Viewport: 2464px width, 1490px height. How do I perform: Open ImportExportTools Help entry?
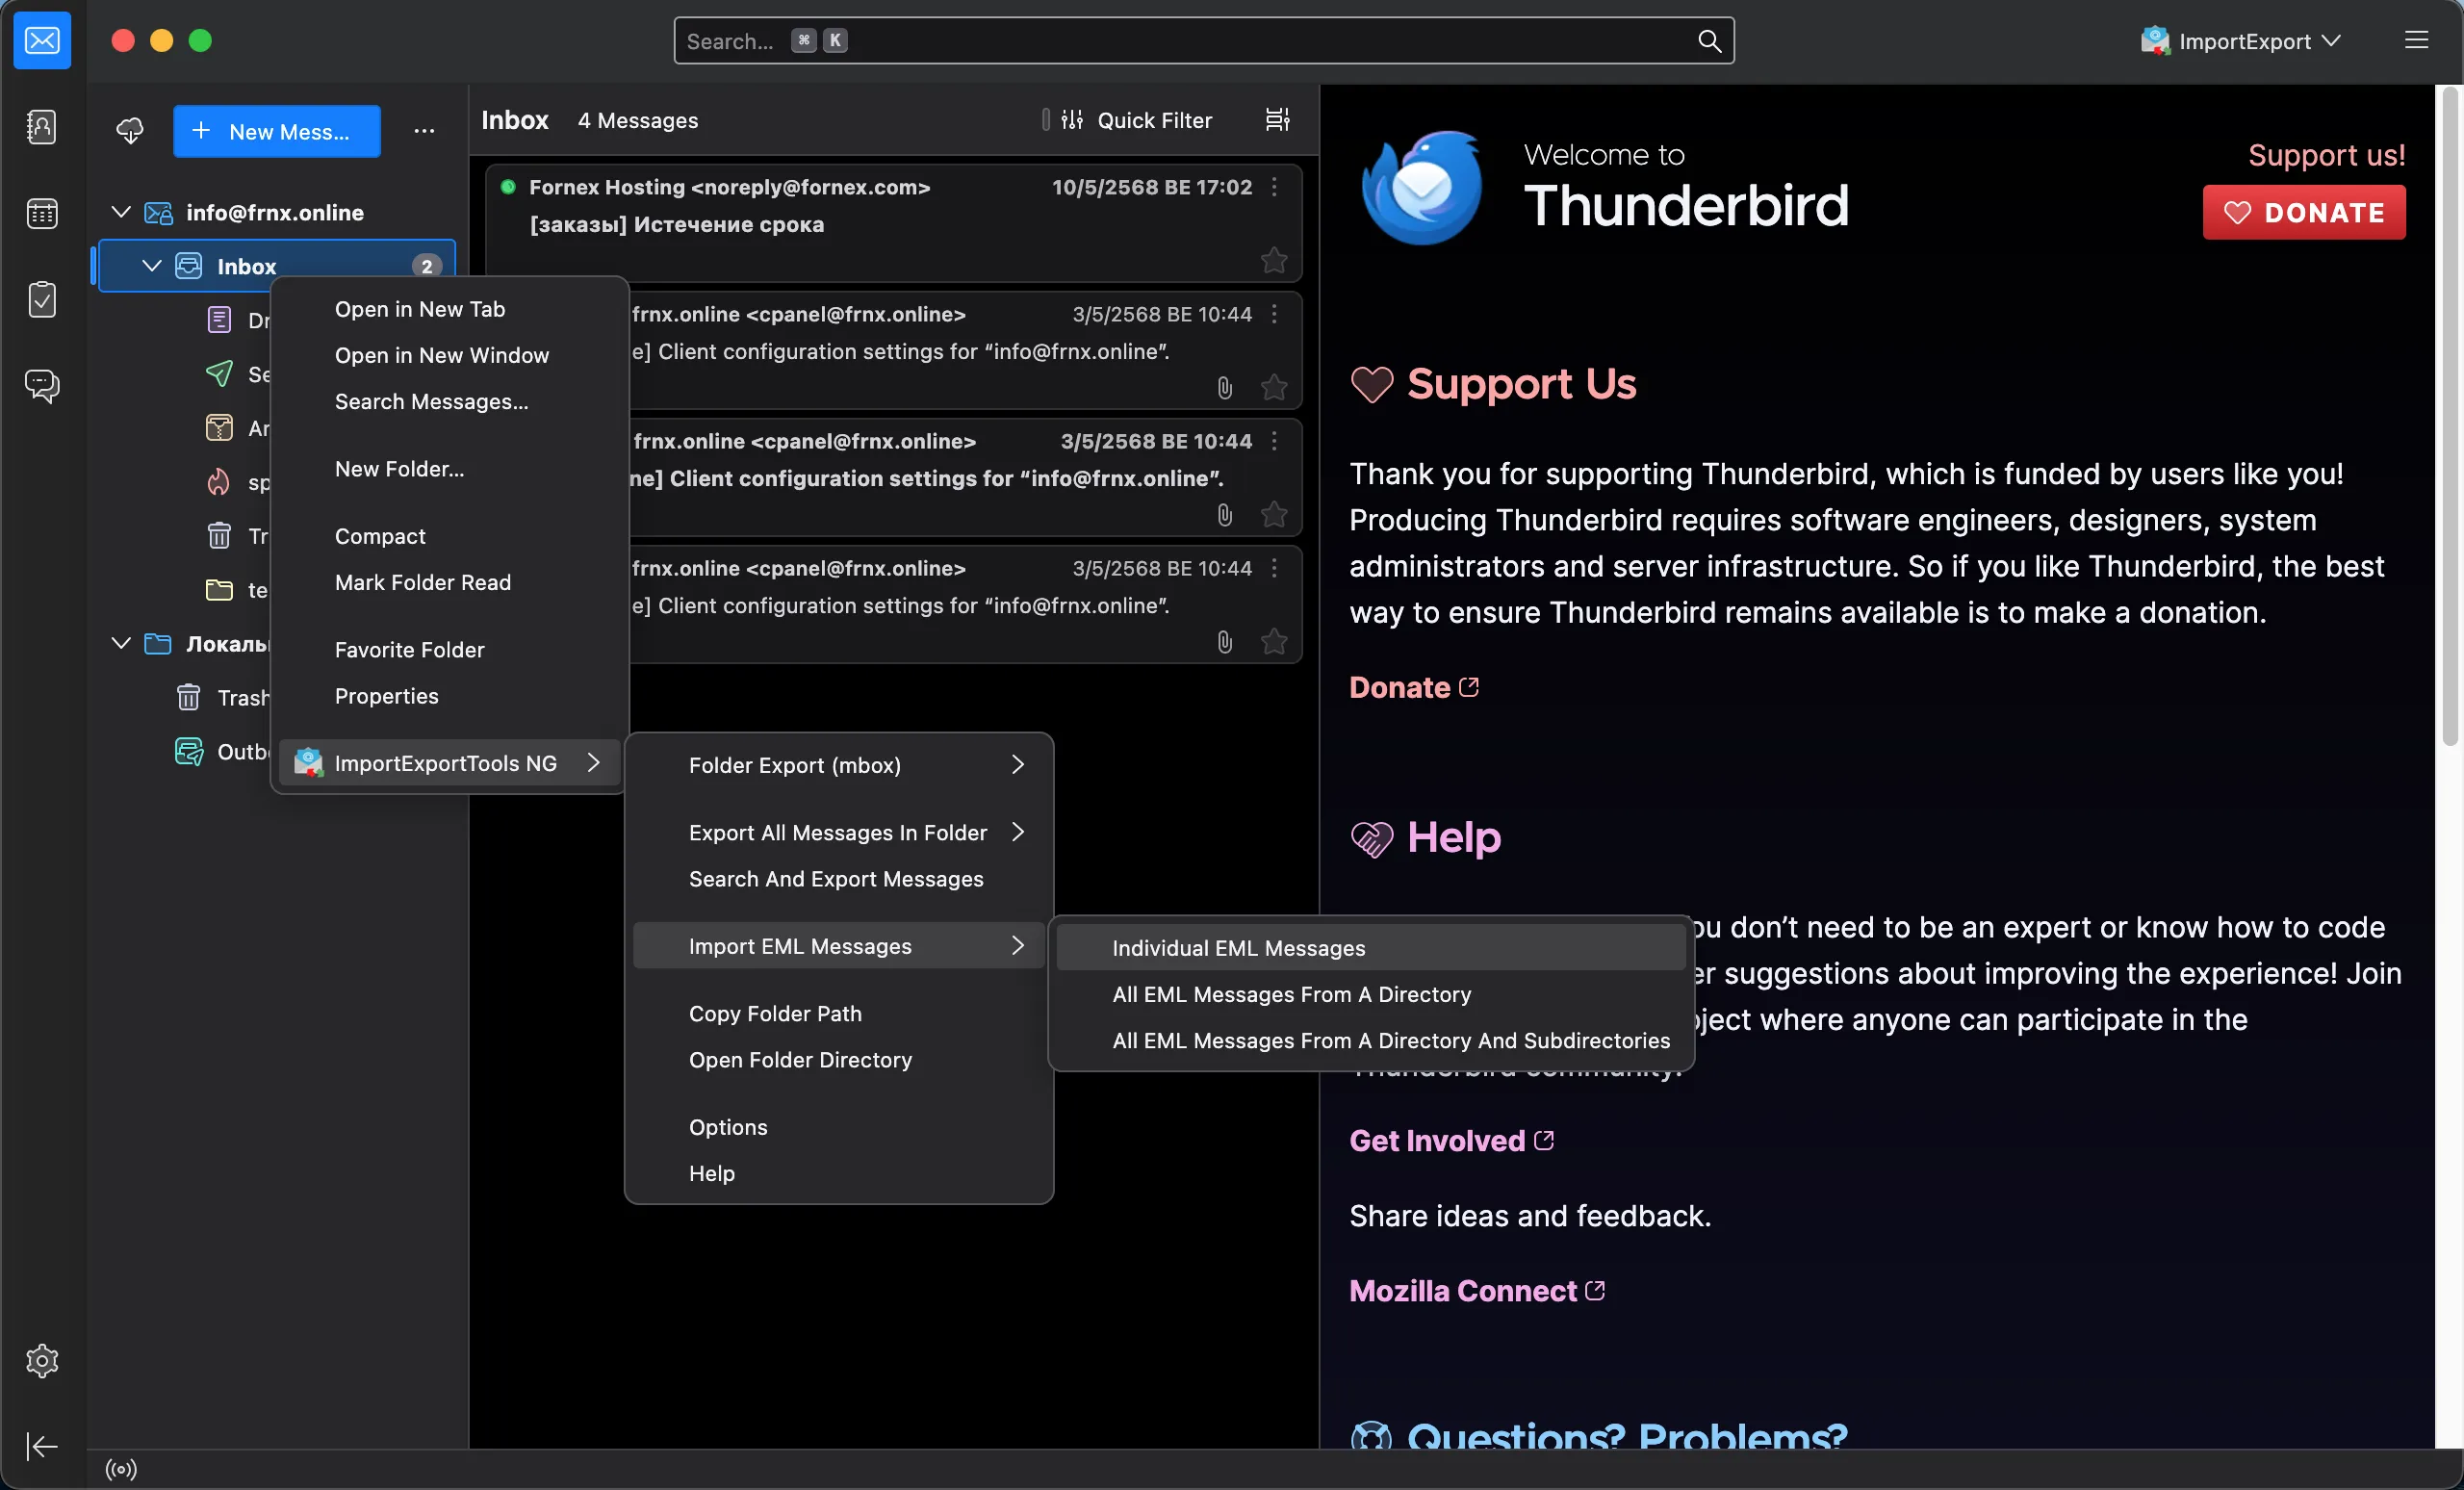[839, 1173]
